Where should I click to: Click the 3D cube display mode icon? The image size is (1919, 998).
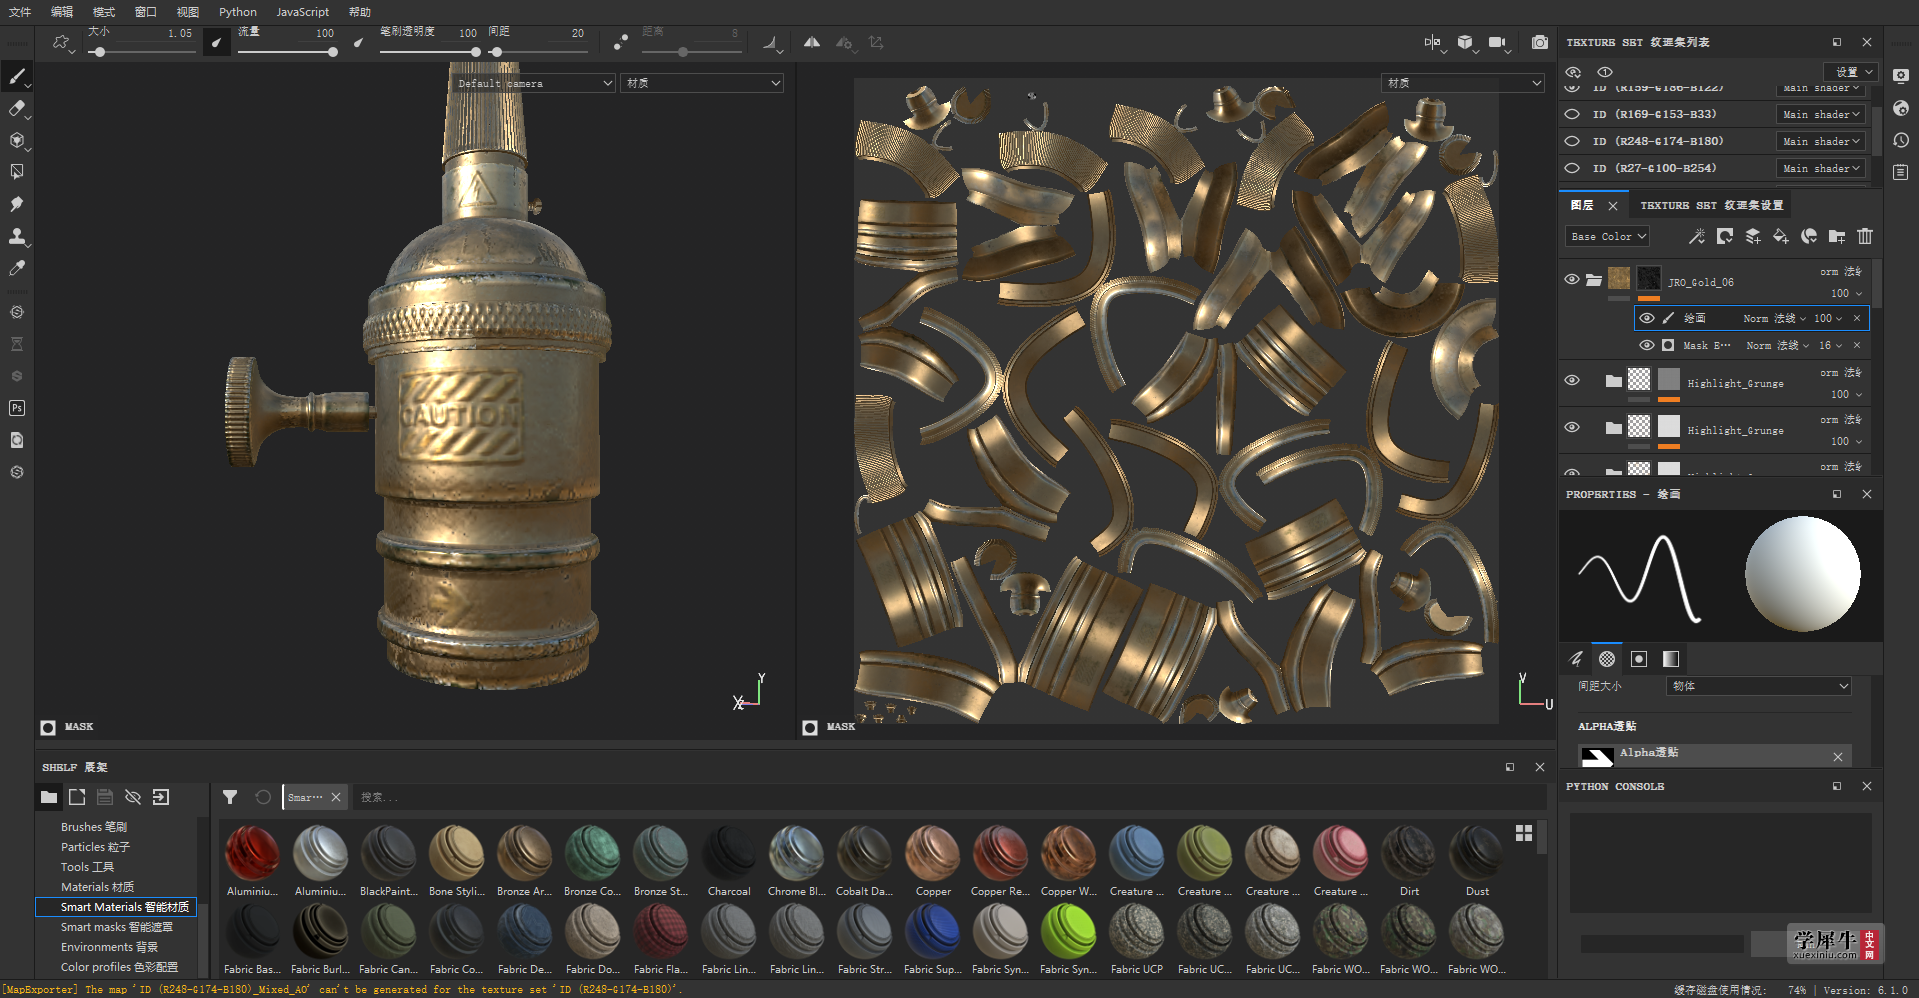pyautogui.click(x=1465, y=43)
